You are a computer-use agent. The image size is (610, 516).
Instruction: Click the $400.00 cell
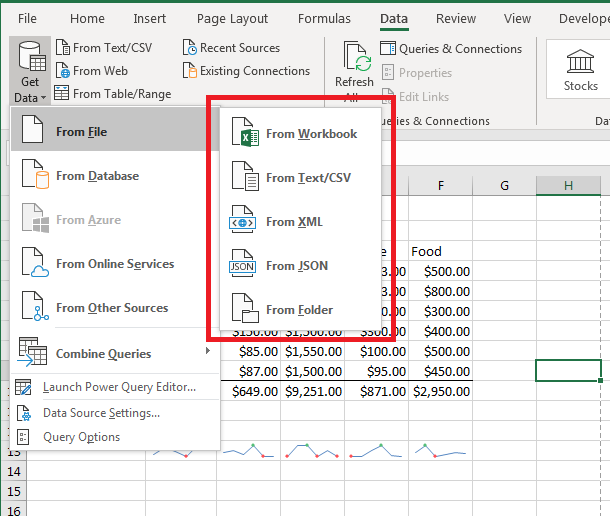tap(441, 332)
